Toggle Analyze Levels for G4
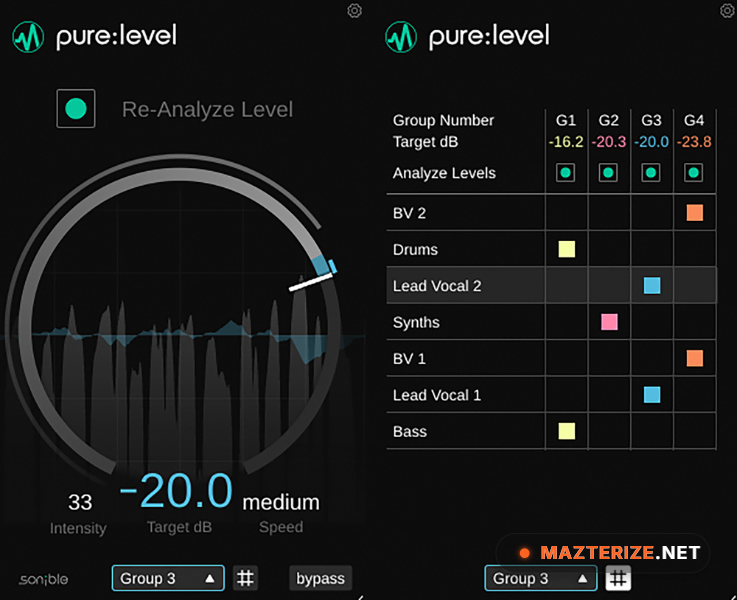737x600 pixels. click(694, 173)
